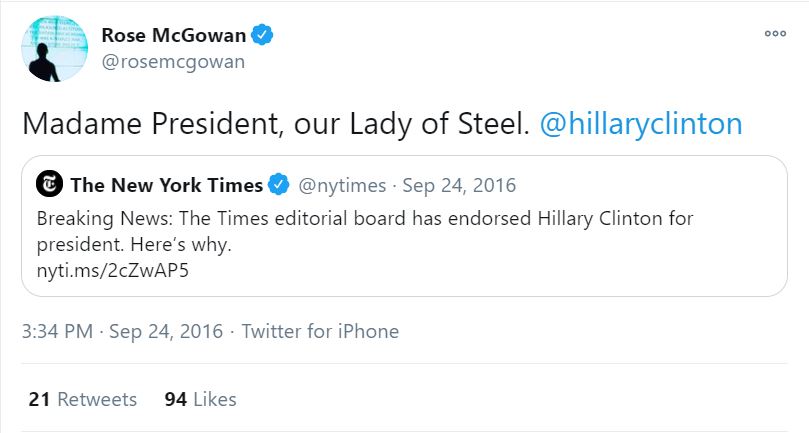Click the 3:34 PM tweet timestamp
809x433 pixels.
(55, 332)
